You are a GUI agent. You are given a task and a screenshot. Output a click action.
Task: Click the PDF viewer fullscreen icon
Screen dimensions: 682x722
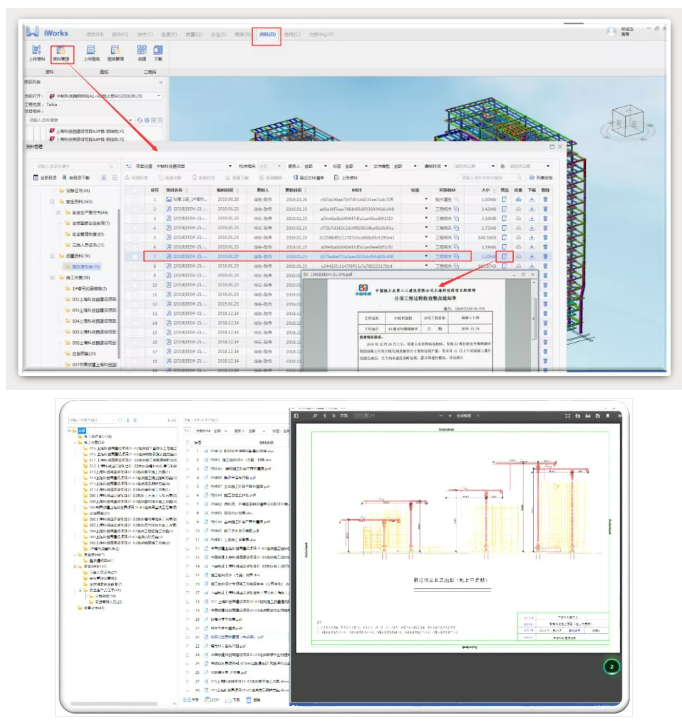click(567, 416)
